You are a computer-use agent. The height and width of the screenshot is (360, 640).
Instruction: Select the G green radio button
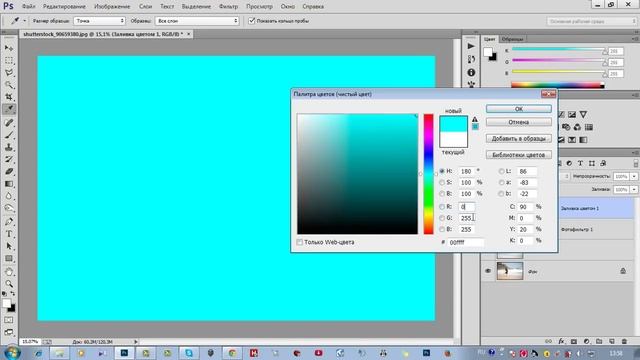click(442, 218)
